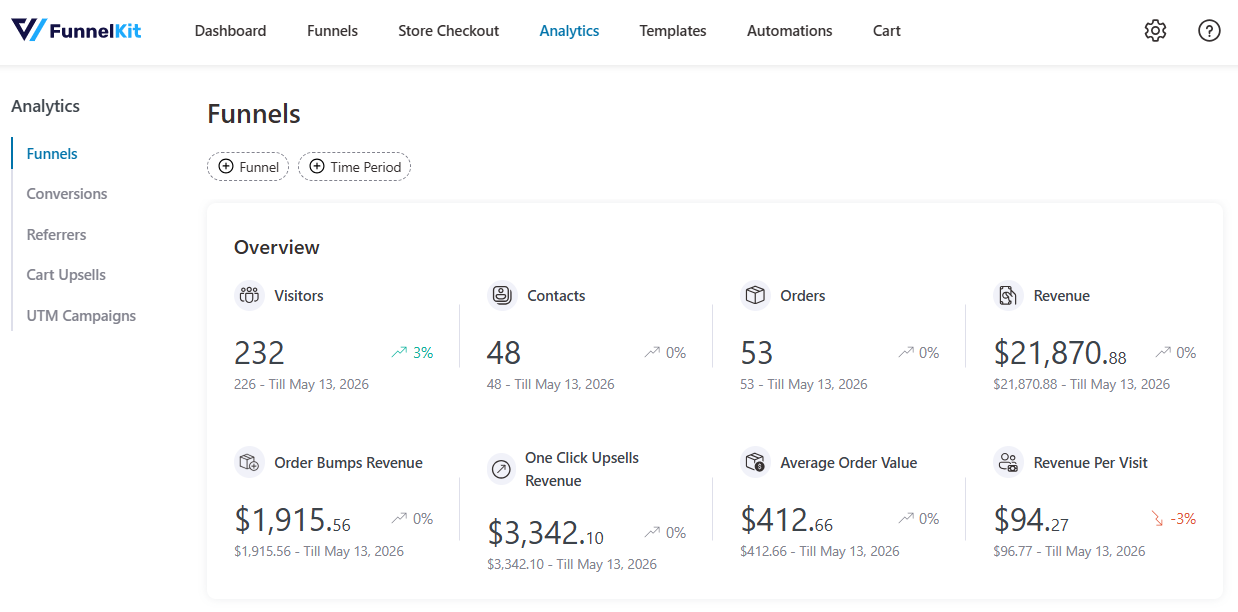The height and width of the screenshot is (612, 1238).
Task: Click the large Revenue value $21,870.88
Action: point(1060,353)
